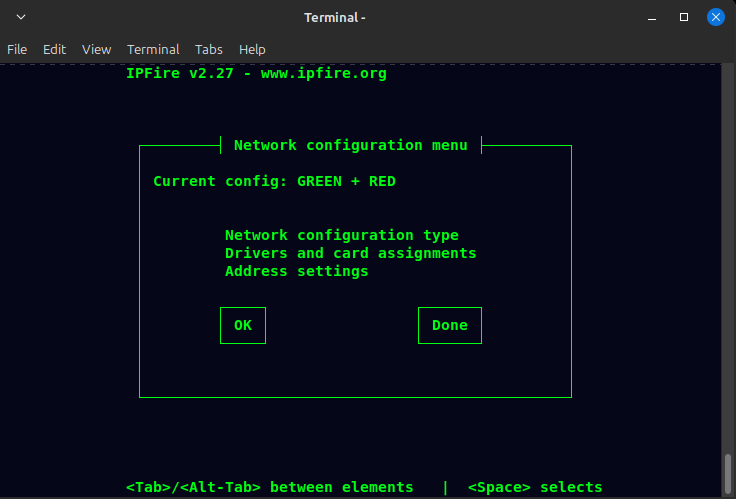Close the Terminal window

pyautogui.click(x=715, y=17)
